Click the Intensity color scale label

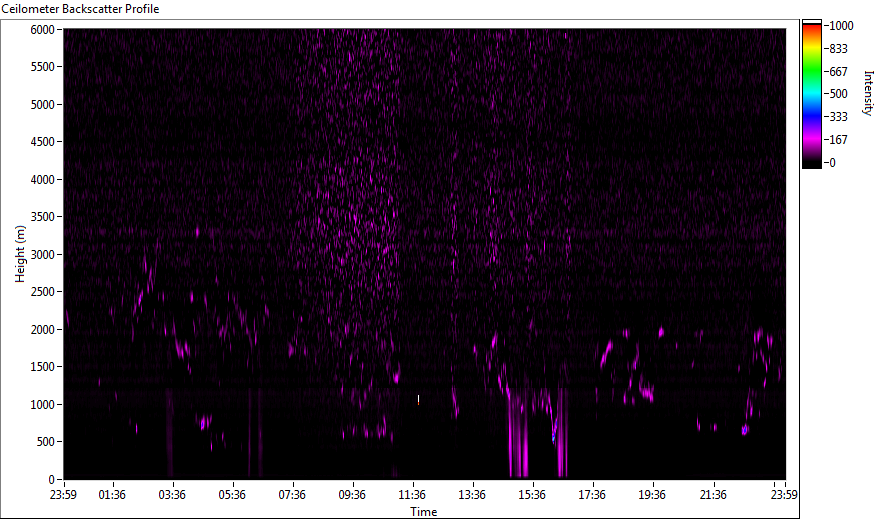point(868,93)
